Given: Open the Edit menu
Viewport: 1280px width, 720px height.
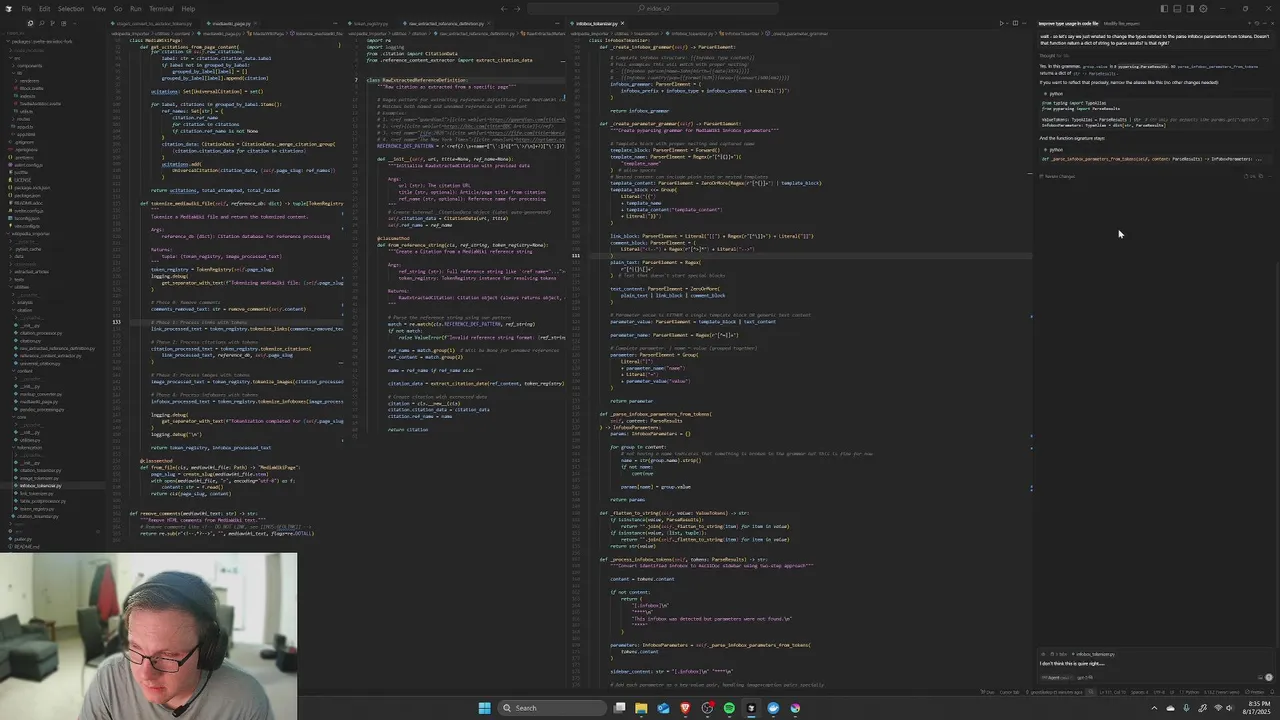Looking at the screenshot, I should [45, 9].
